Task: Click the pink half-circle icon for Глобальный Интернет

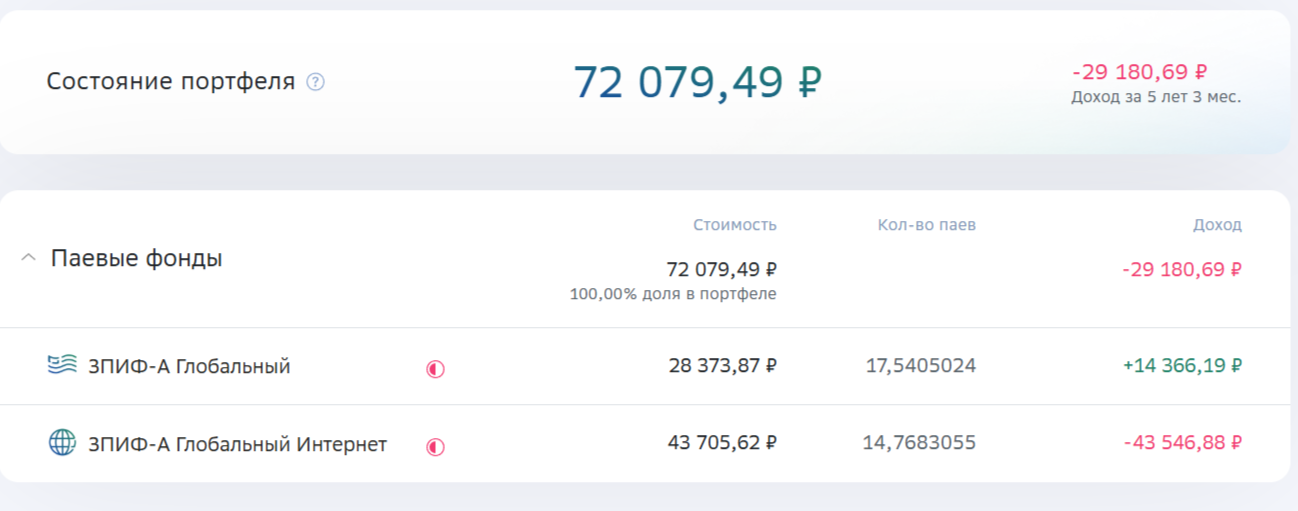Action: click(x=435, y=447)
